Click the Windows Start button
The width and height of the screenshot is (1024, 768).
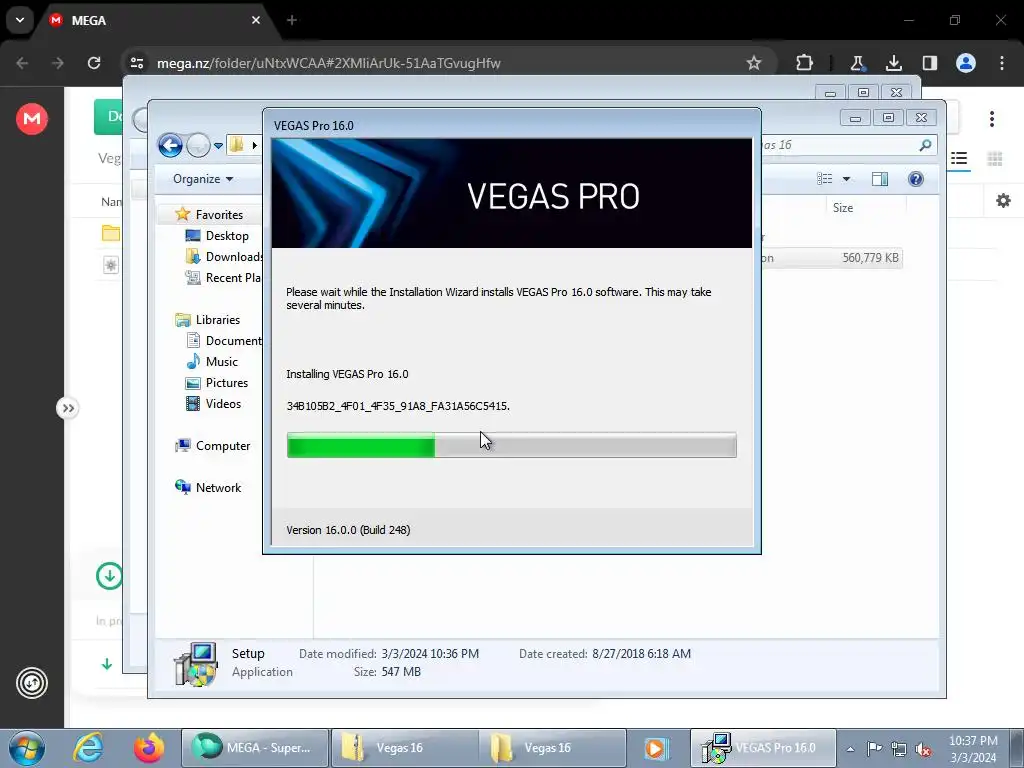(x=27, y=748)
